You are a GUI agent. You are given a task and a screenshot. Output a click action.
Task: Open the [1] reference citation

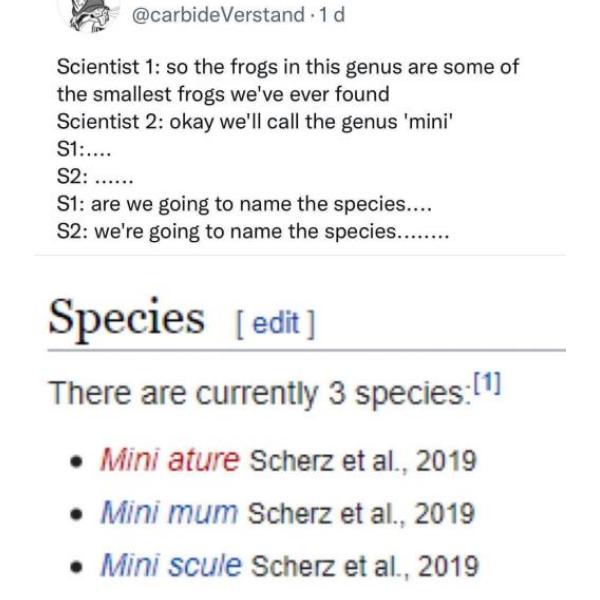[487, 382]
